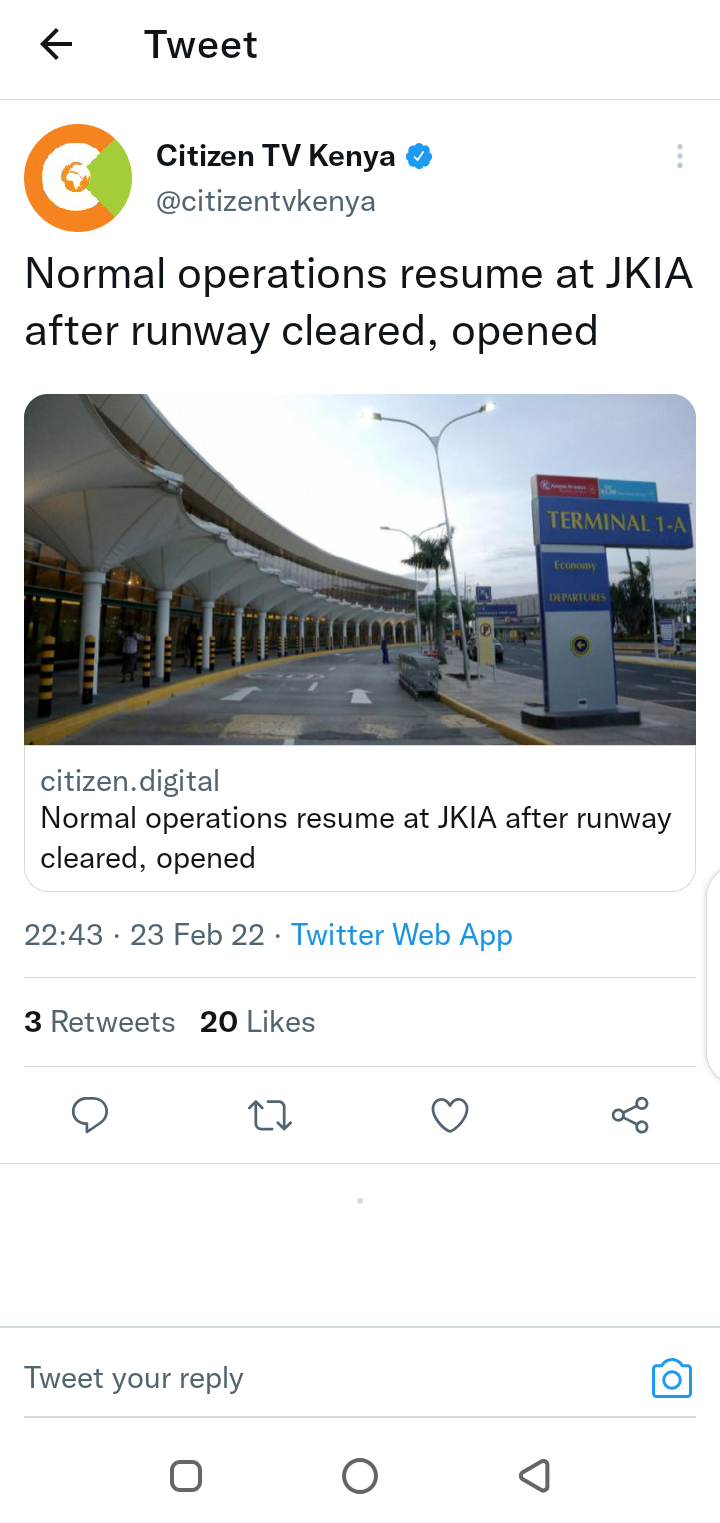Share the tweet via share icon

click(x=630, y=1115)
